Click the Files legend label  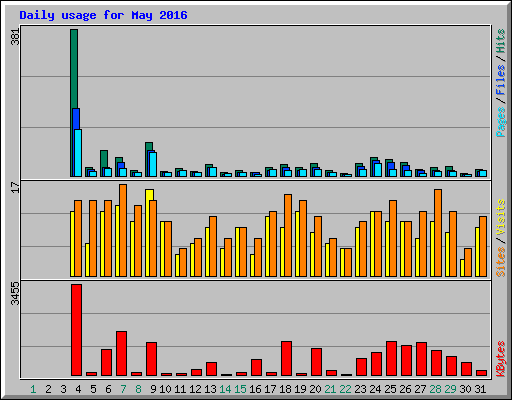click(x=500, y=80)
